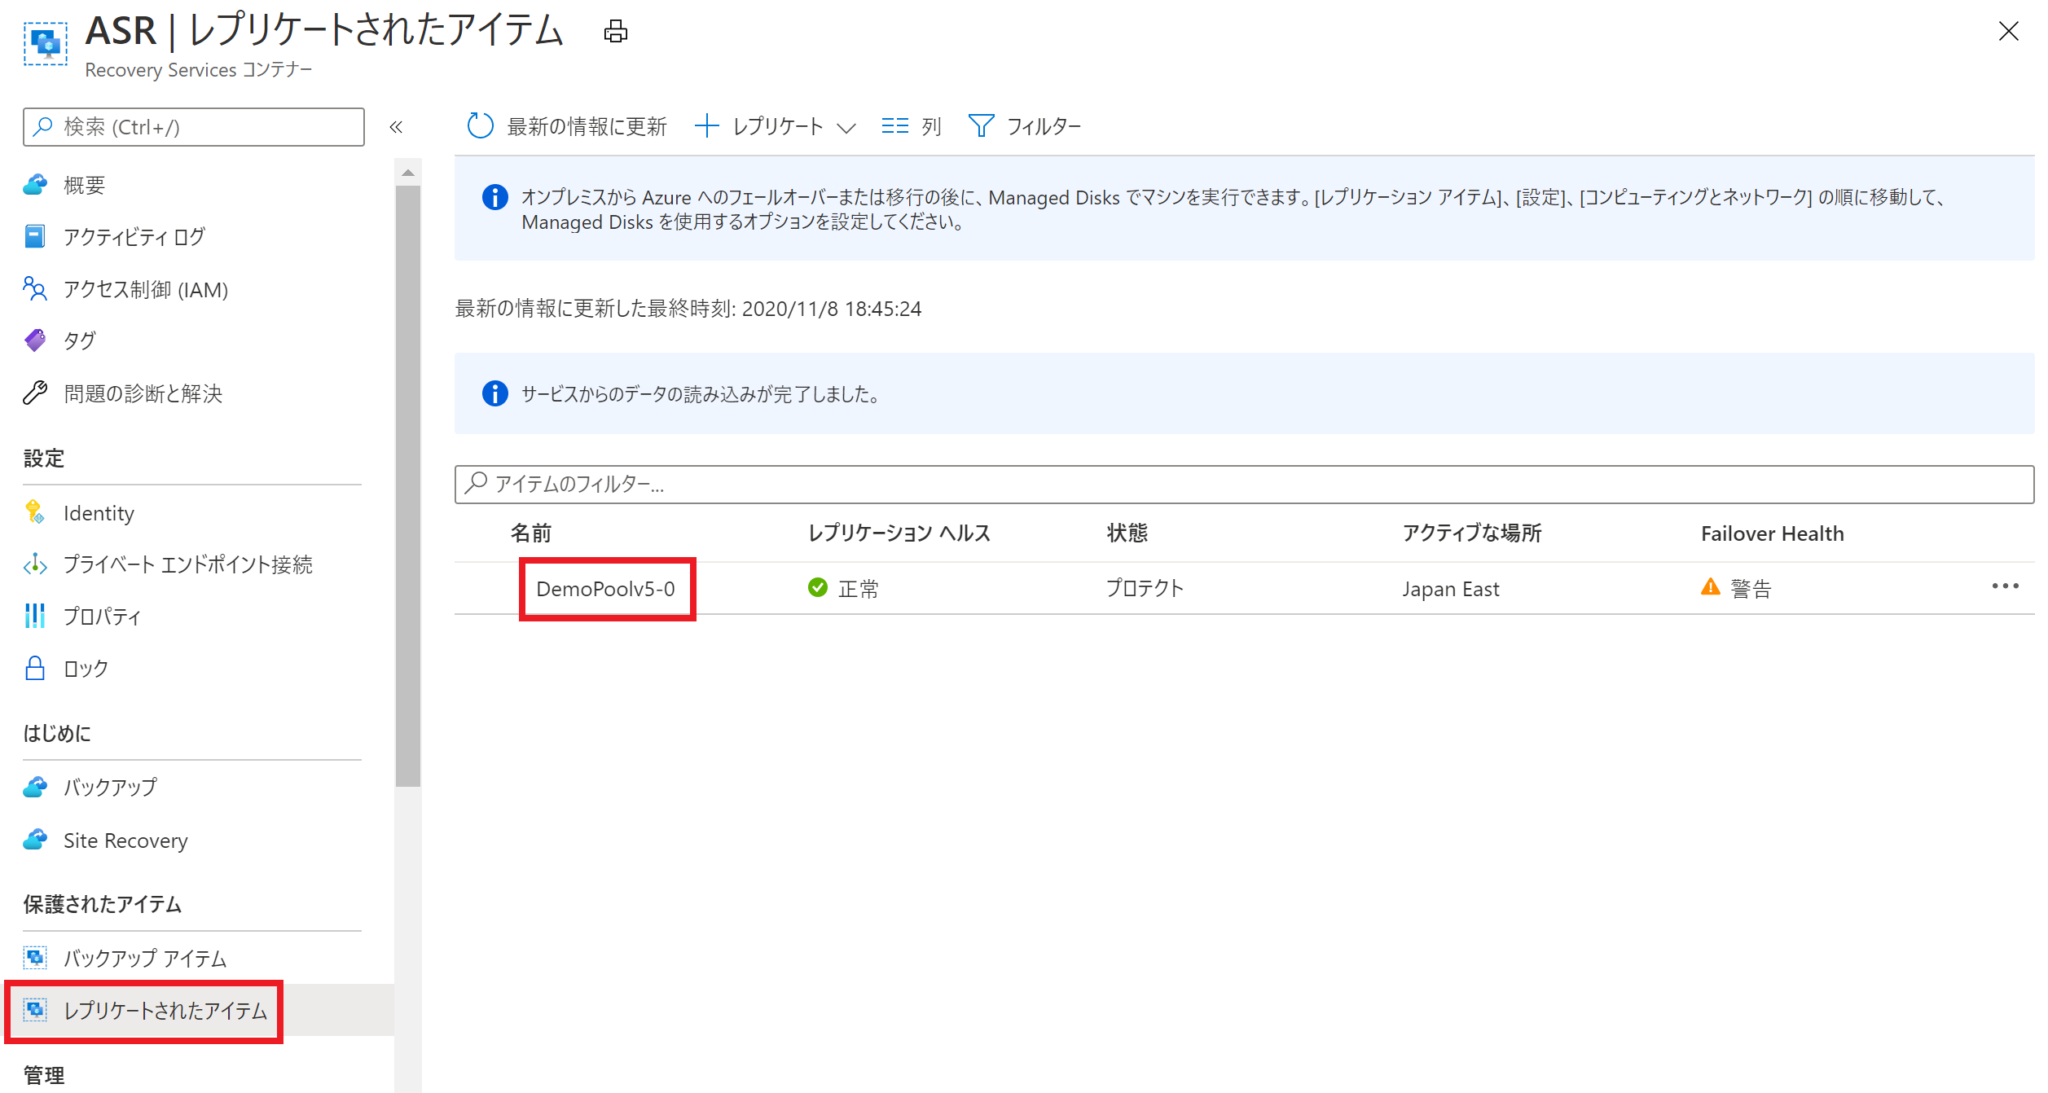This screenshot has height=1093, width=2048.
Task: Click the sidebar search field
Action: click(x=194, y=127)
